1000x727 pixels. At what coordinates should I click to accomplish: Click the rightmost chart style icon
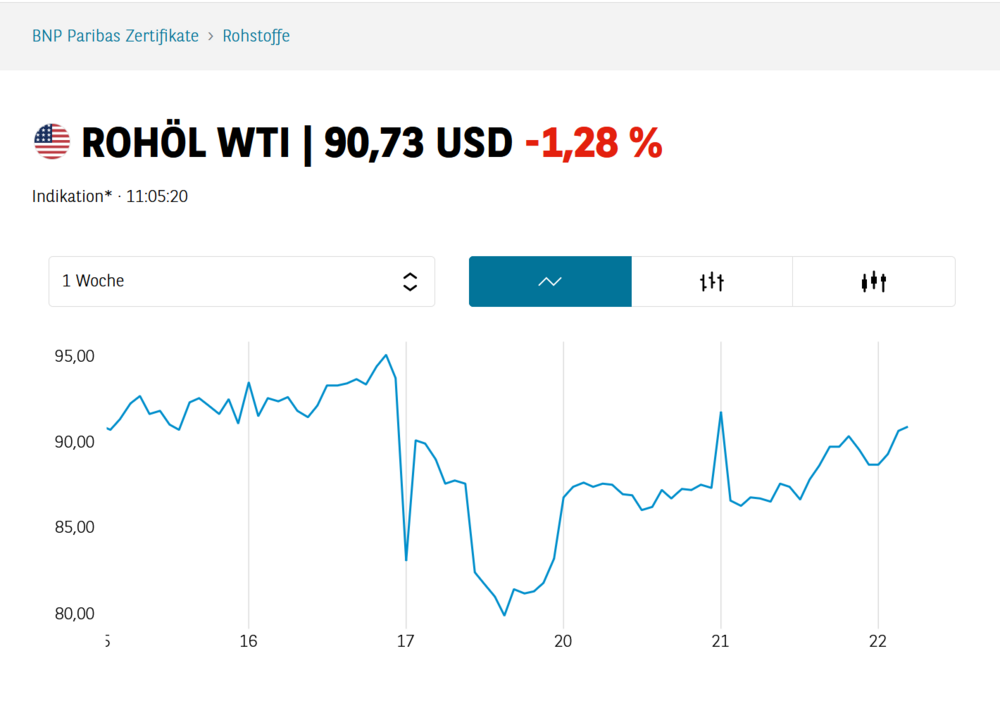[873, 281]
